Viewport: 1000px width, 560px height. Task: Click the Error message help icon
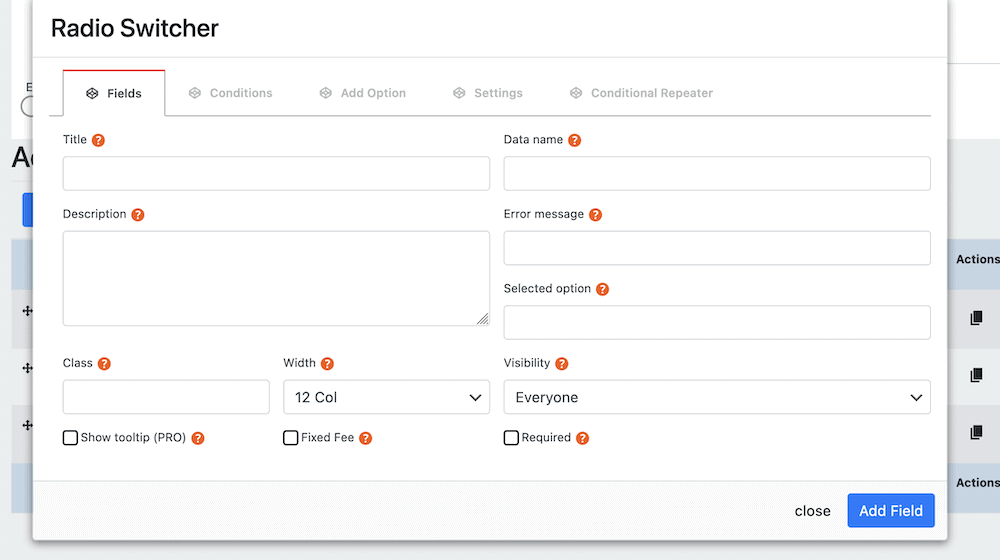(595, 215)
